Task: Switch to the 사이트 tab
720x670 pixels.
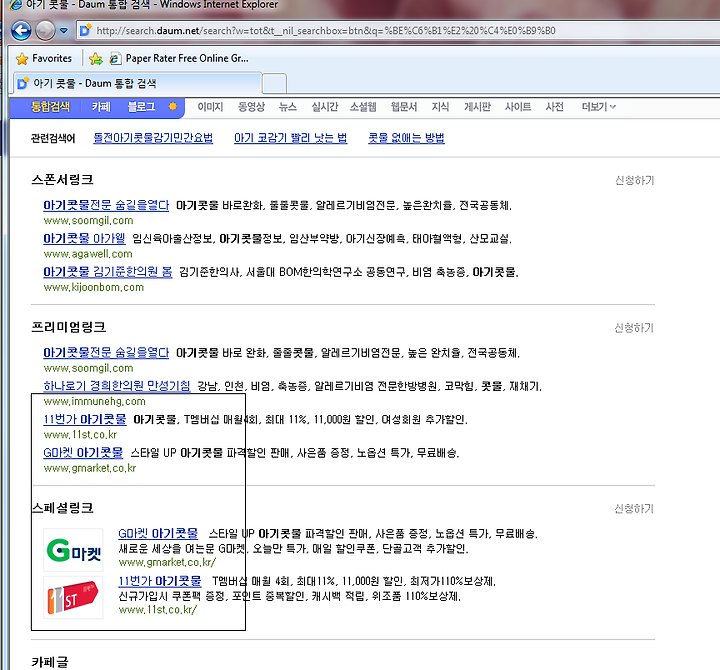Action: pyautogui.click(x=518, y=107)
